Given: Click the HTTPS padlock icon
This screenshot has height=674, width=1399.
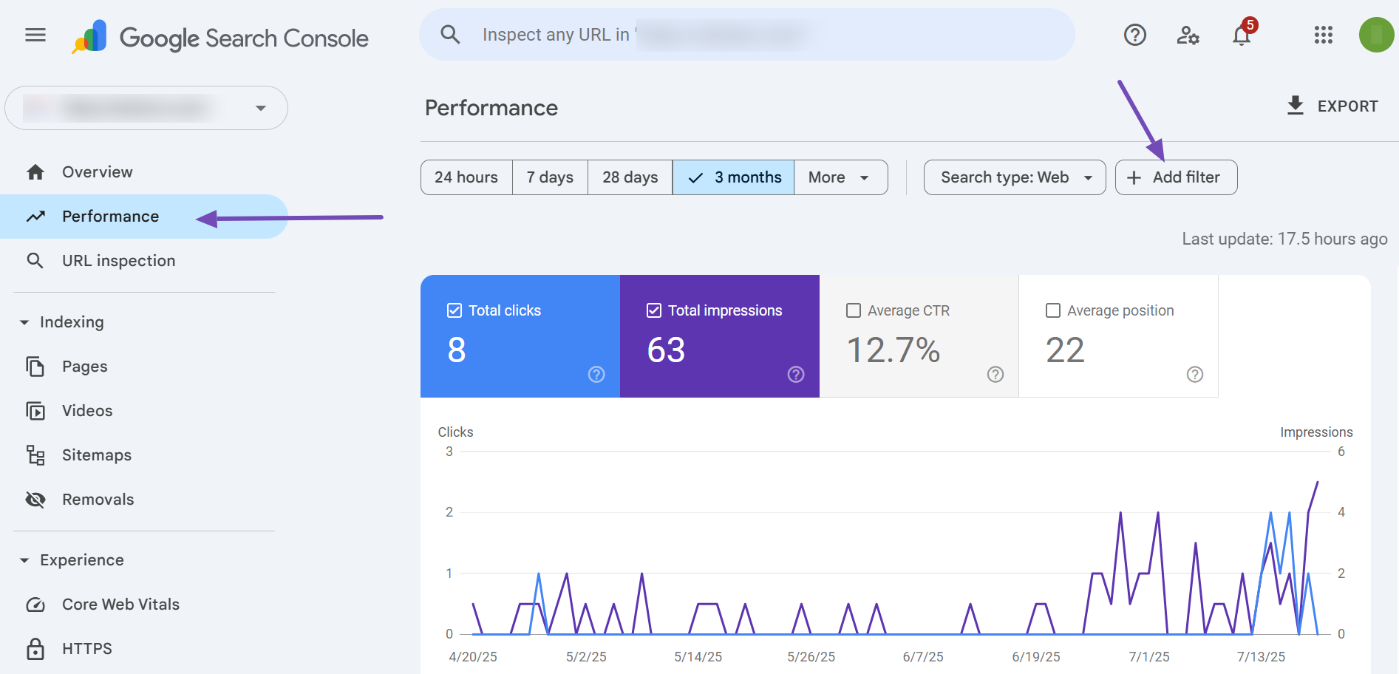Looking at the screenshot, I should click(36, 649).
